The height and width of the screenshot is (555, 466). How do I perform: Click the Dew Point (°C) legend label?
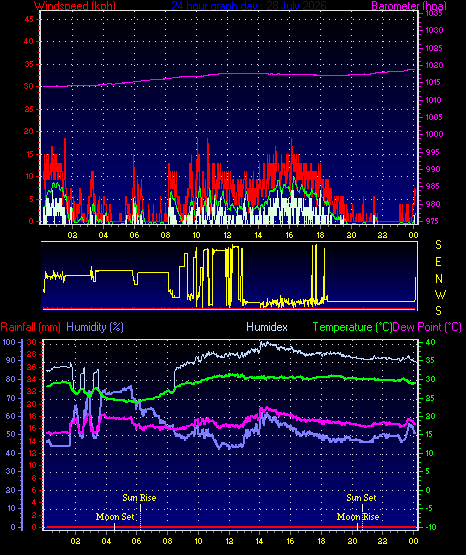427,327
